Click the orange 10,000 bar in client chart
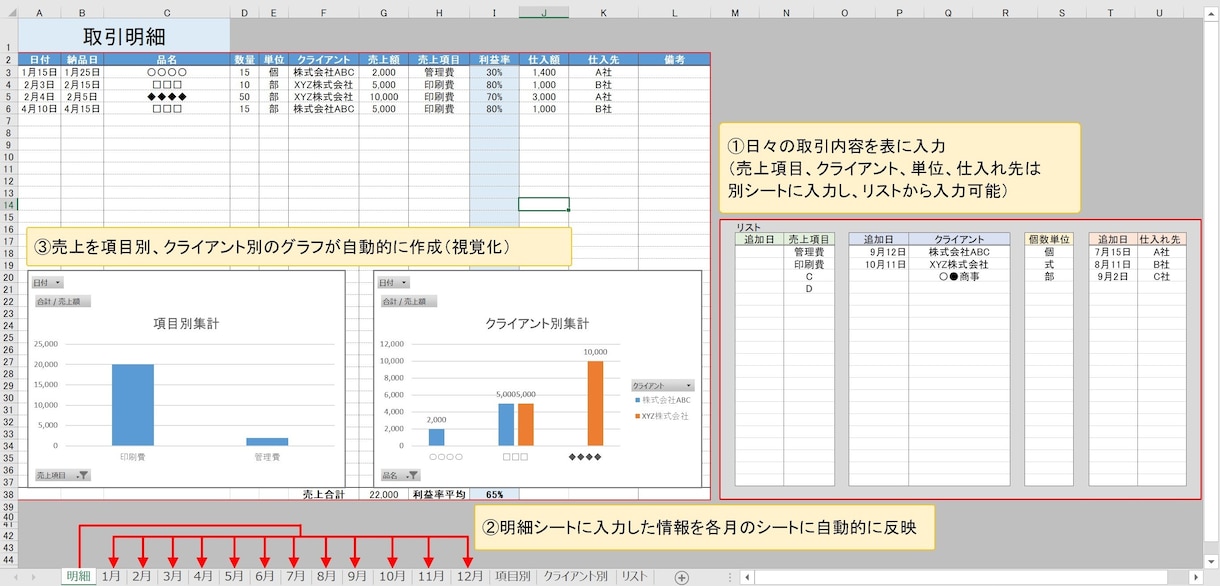The width and height of the screenshot is (1220, 586). pyautogui.click(x=595, y=403)
